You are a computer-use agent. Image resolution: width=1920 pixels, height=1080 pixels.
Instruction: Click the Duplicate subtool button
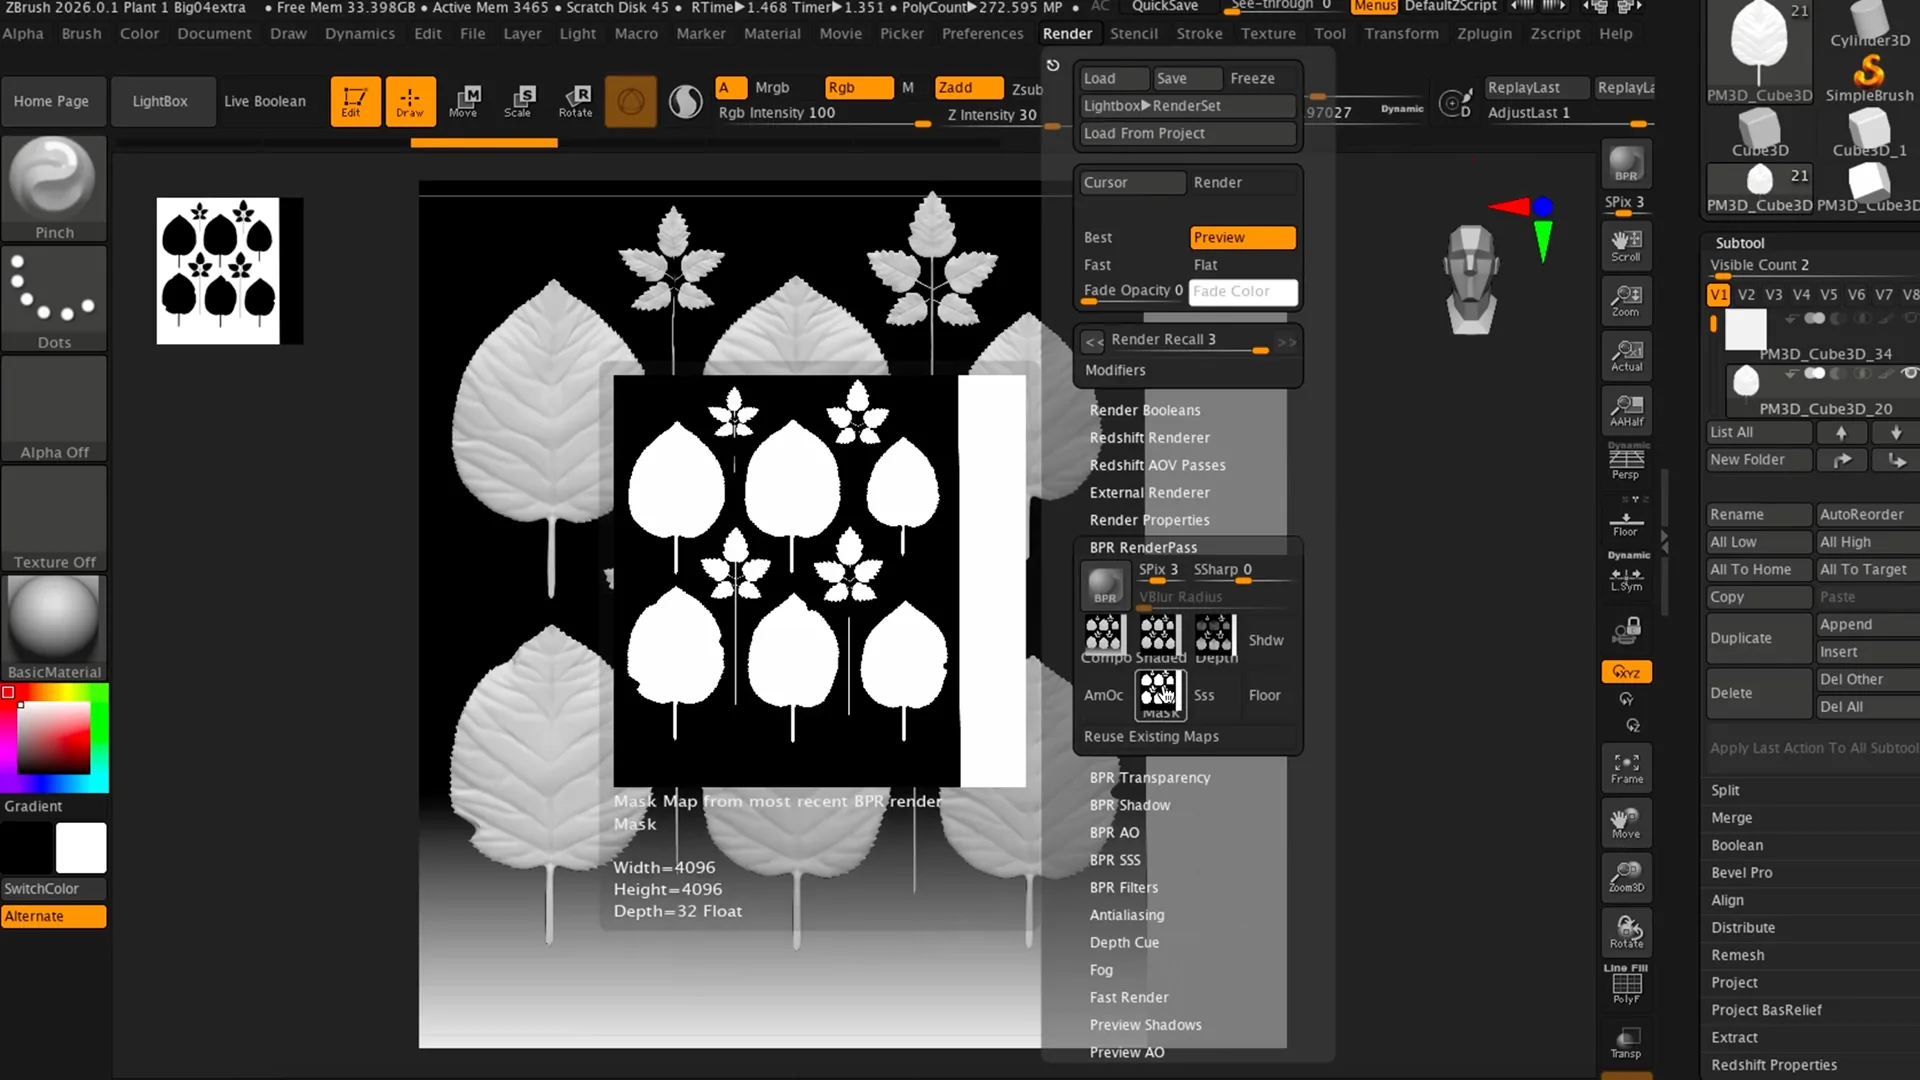click(1759, 638)
